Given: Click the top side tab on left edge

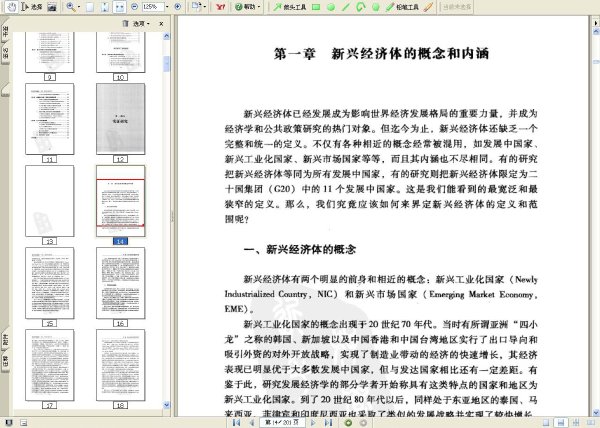Looking at the screenshot, I should [x=5, y=32].
